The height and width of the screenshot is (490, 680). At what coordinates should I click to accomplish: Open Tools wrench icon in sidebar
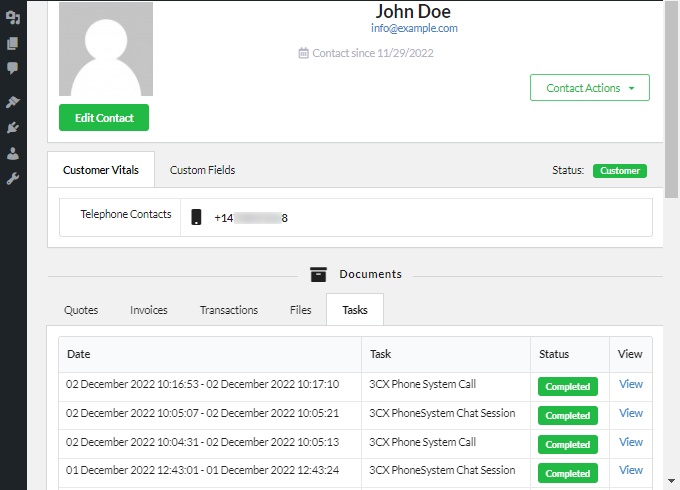[13, 179]
